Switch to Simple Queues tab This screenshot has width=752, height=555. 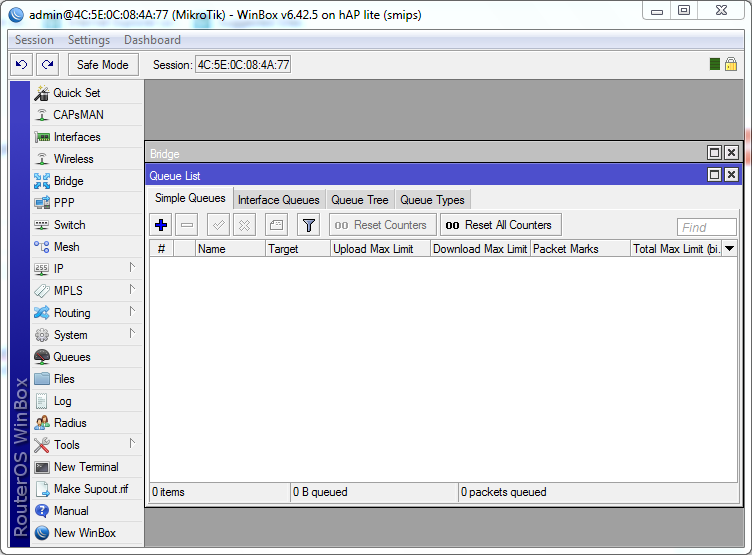[x=190, y=198]
